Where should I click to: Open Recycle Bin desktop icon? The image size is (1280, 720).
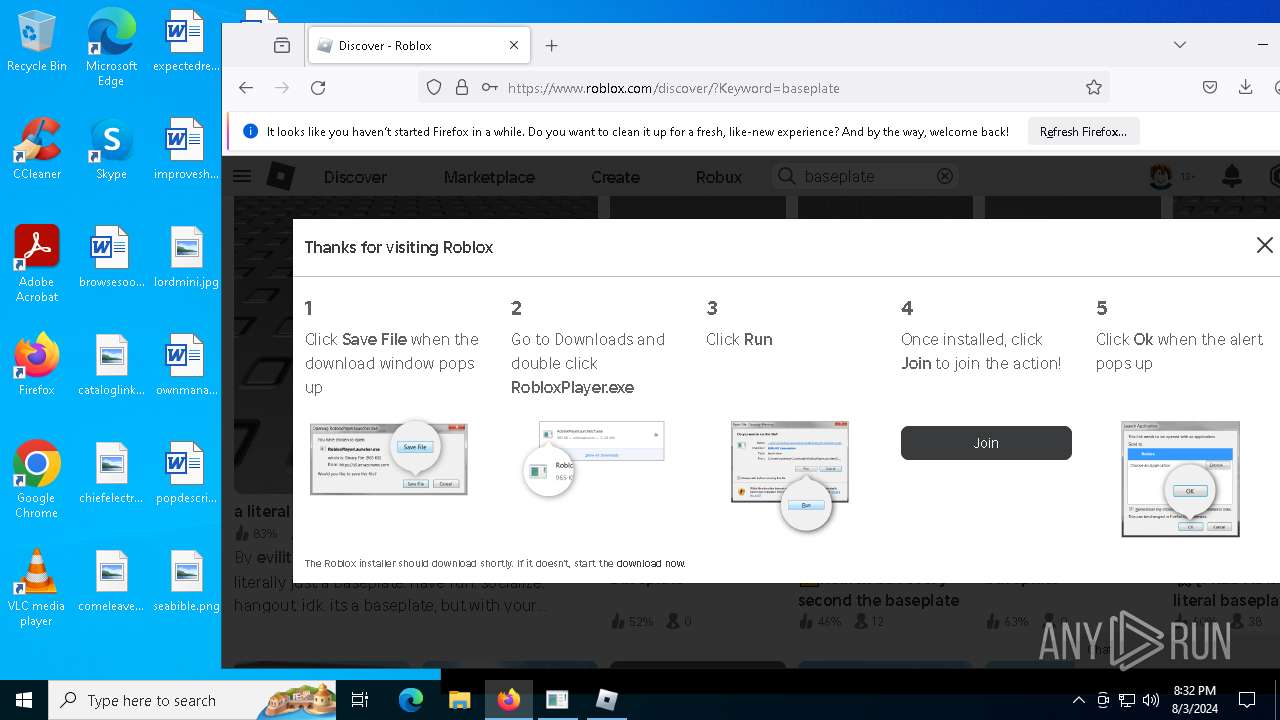tap(37, 42)
